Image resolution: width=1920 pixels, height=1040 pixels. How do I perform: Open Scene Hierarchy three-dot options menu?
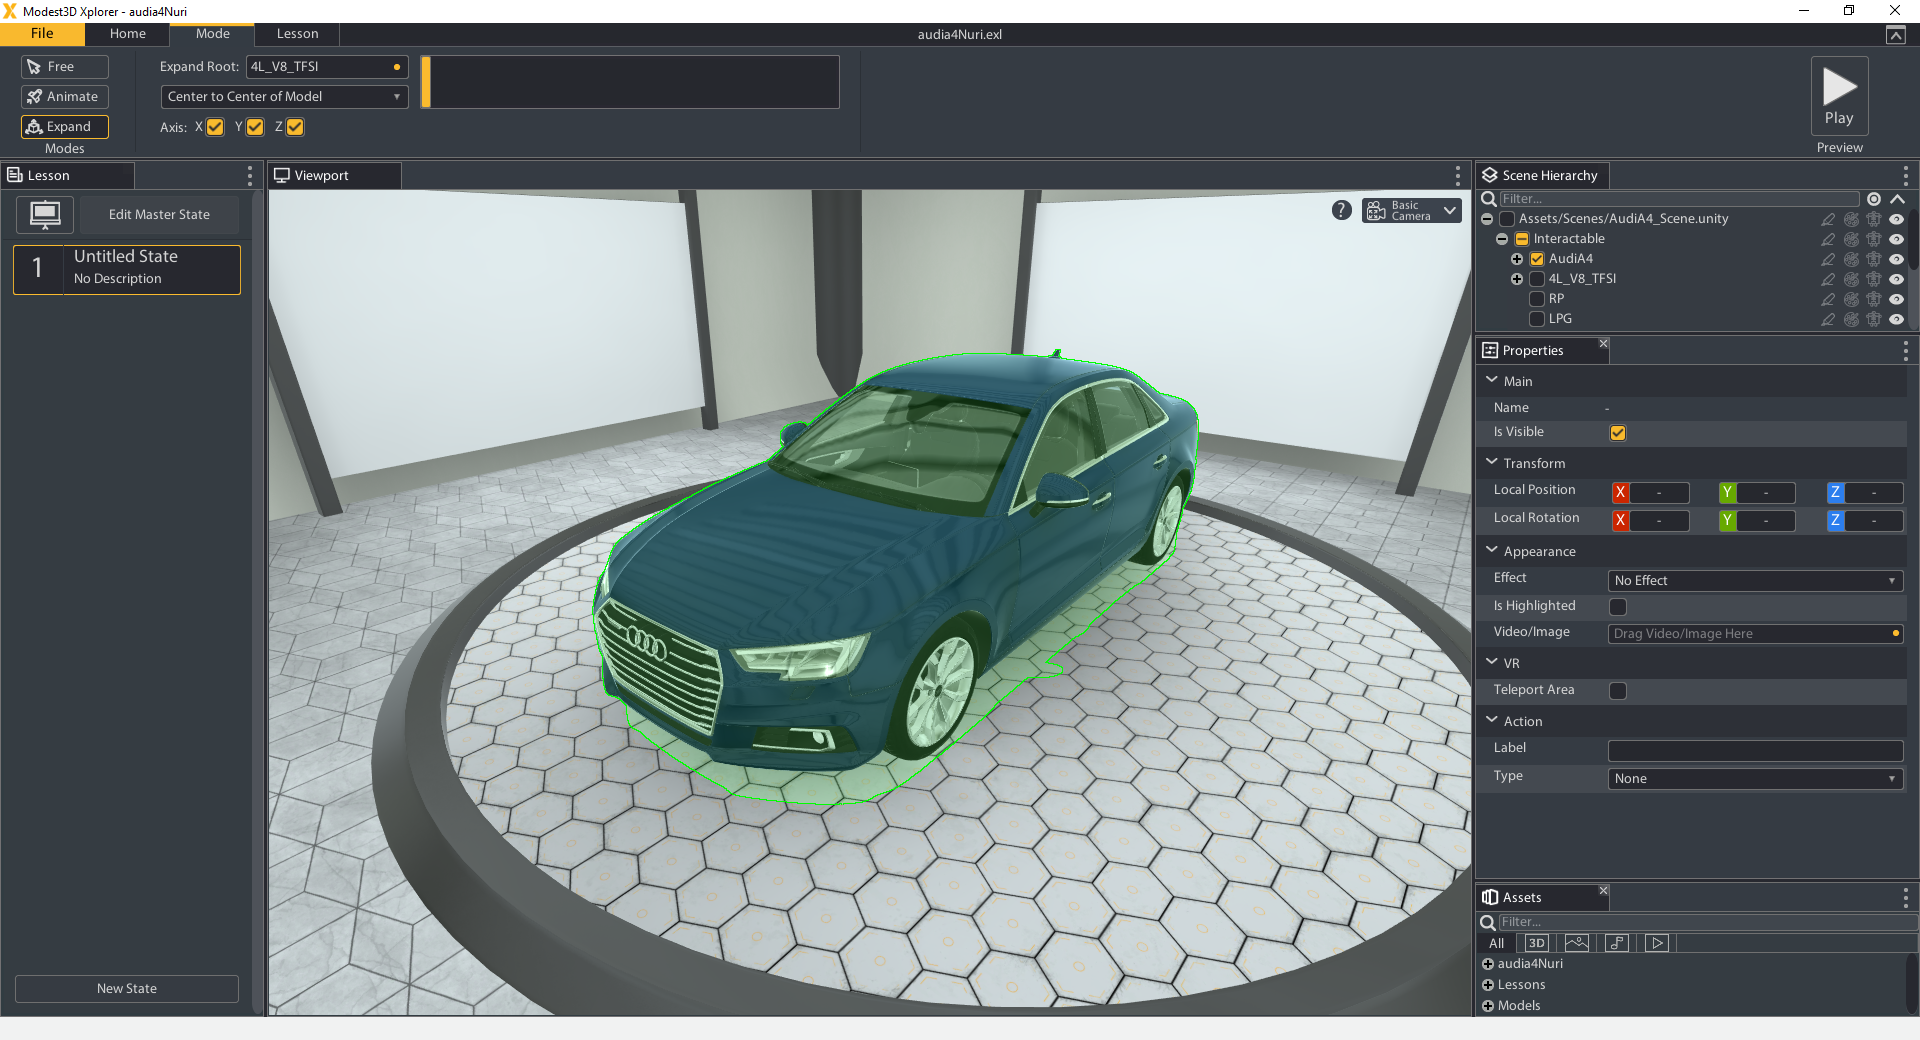(1906, 176)
